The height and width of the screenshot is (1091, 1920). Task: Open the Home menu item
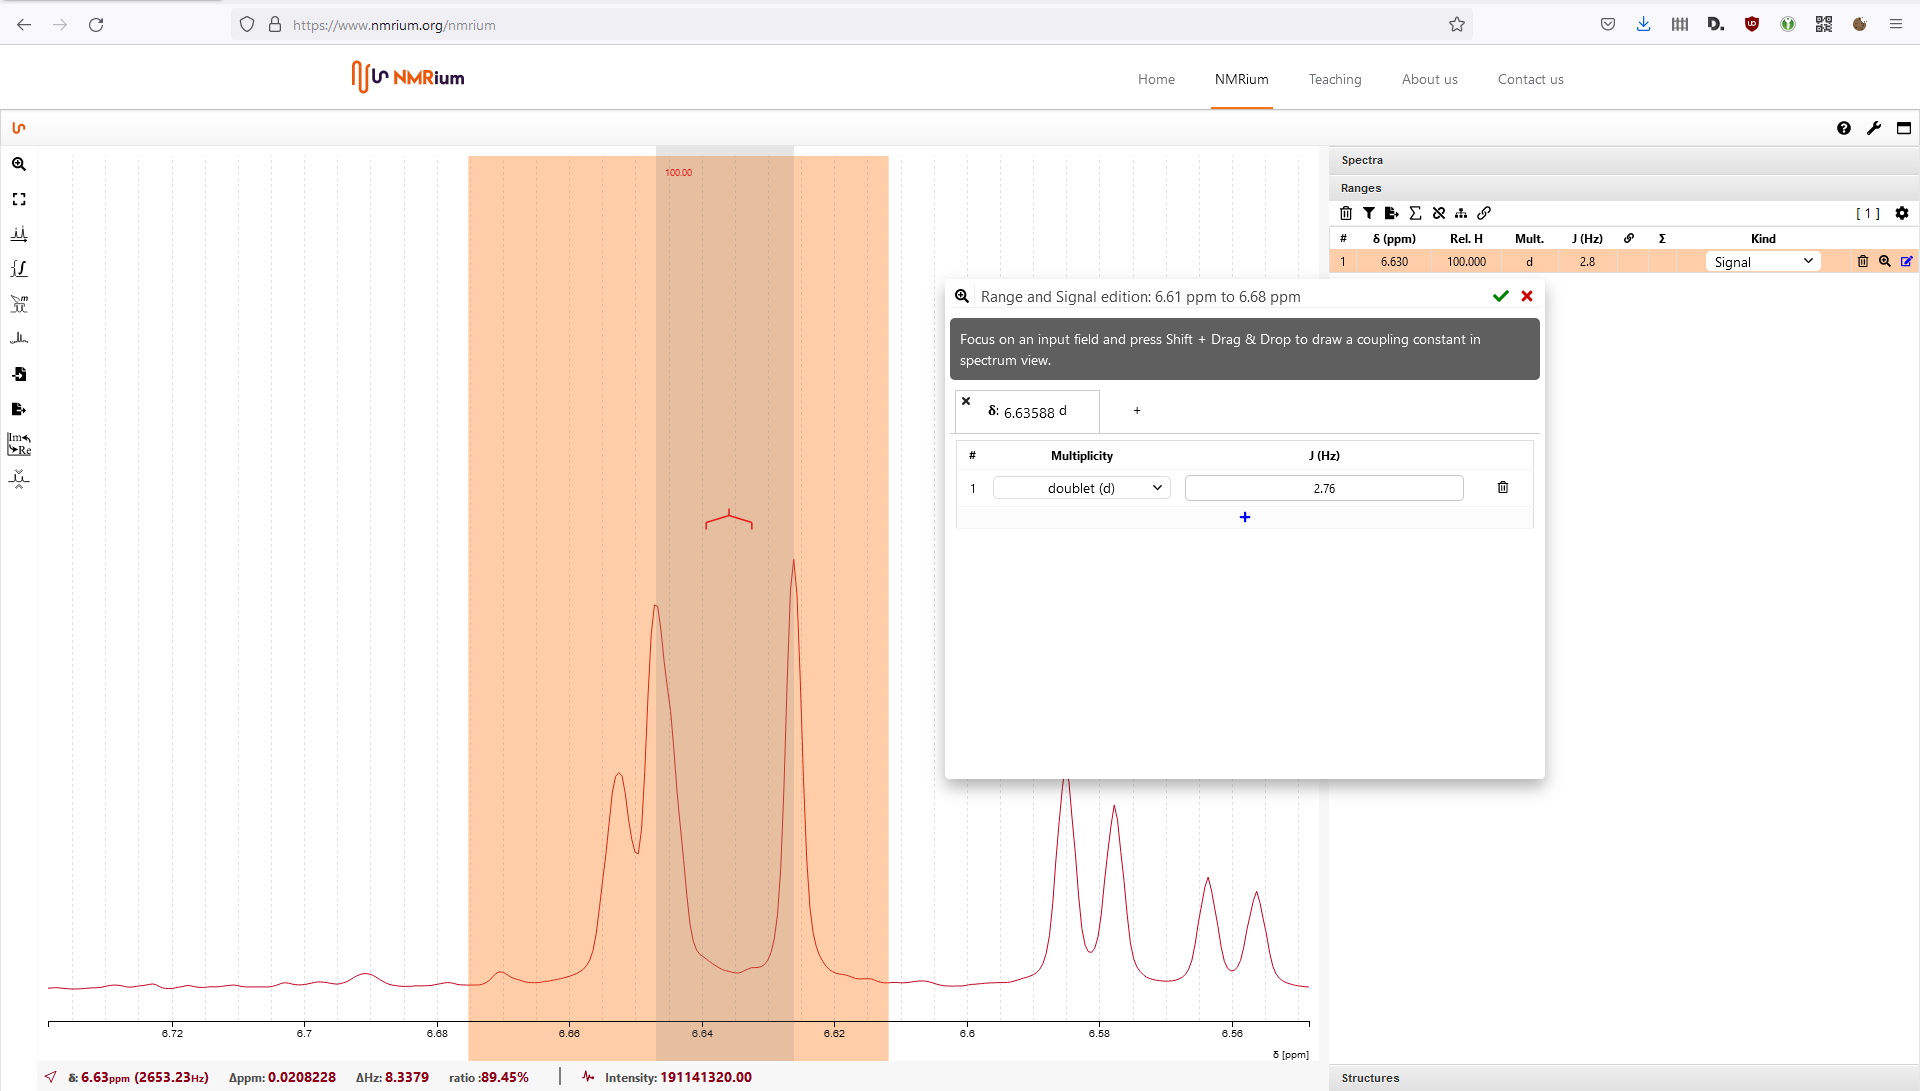point(1156,79)
